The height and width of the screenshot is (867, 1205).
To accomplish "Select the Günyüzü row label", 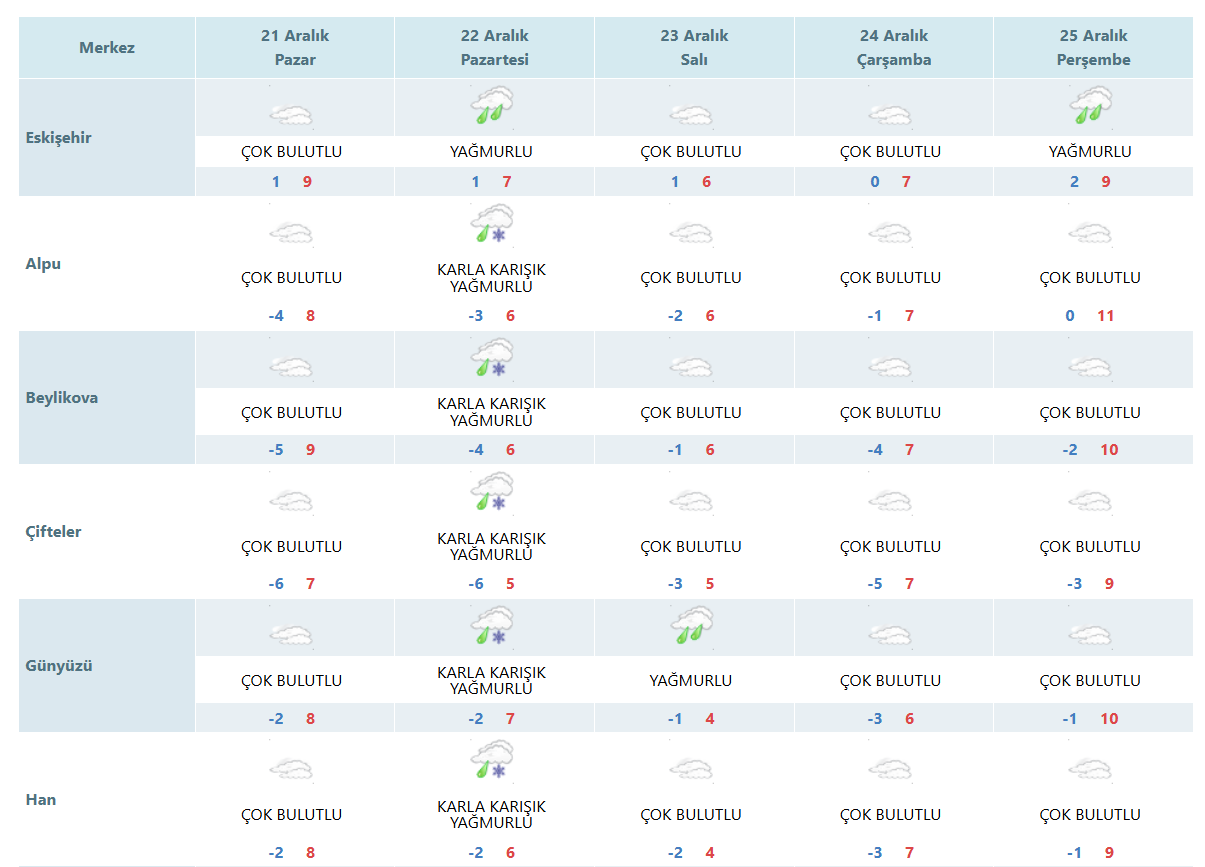I will (x=59, y=665).
